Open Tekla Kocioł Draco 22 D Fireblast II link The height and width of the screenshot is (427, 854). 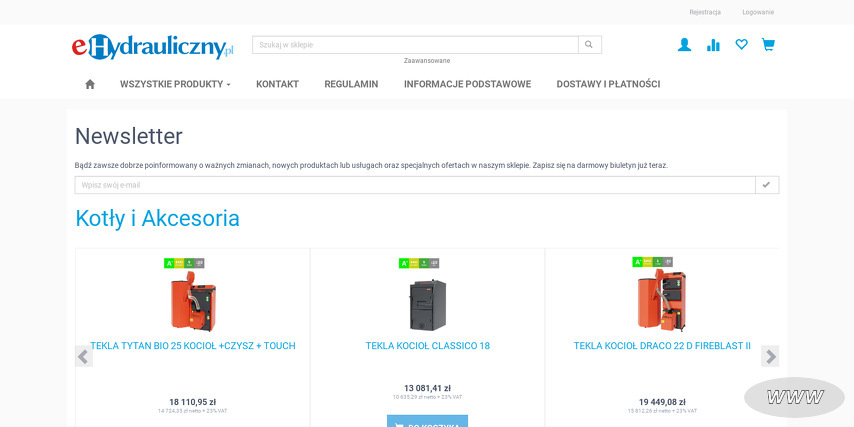click(x=662, y=346)
